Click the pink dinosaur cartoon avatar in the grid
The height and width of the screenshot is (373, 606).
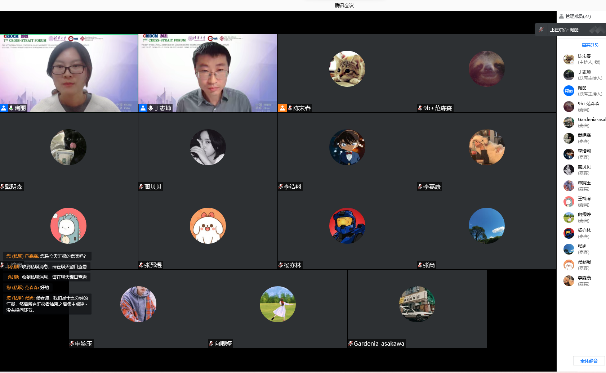pos(68,226)
